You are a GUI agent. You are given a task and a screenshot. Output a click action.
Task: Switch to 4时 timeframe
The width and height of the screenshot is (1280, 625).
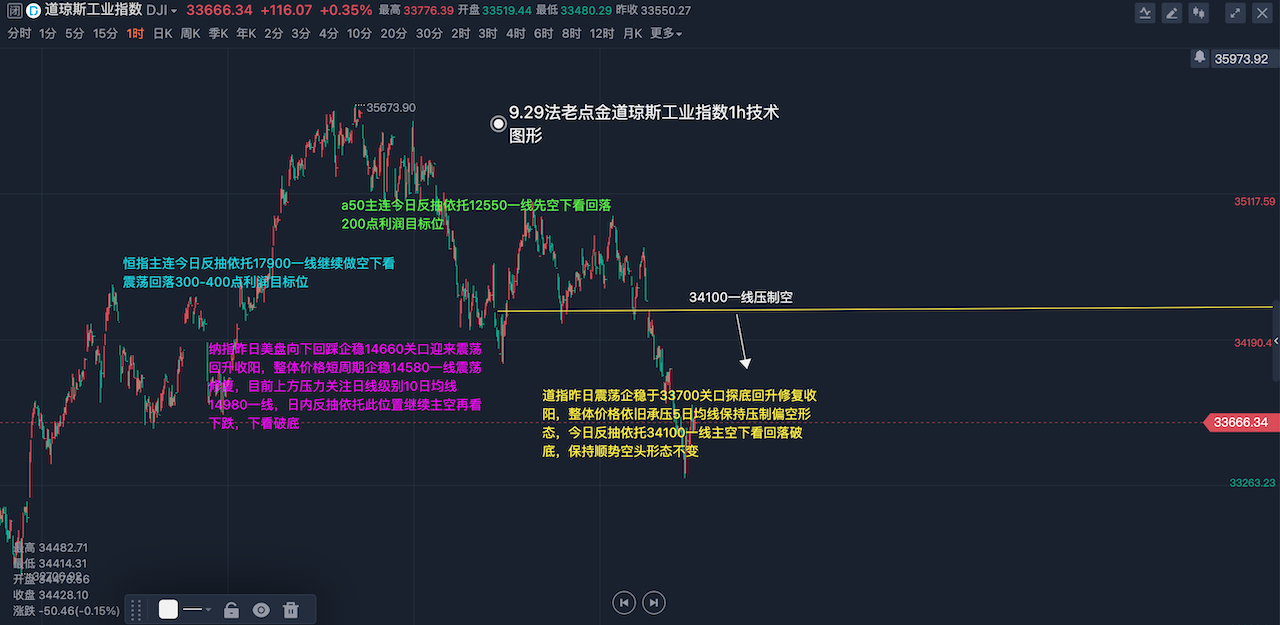click(516, 33)
